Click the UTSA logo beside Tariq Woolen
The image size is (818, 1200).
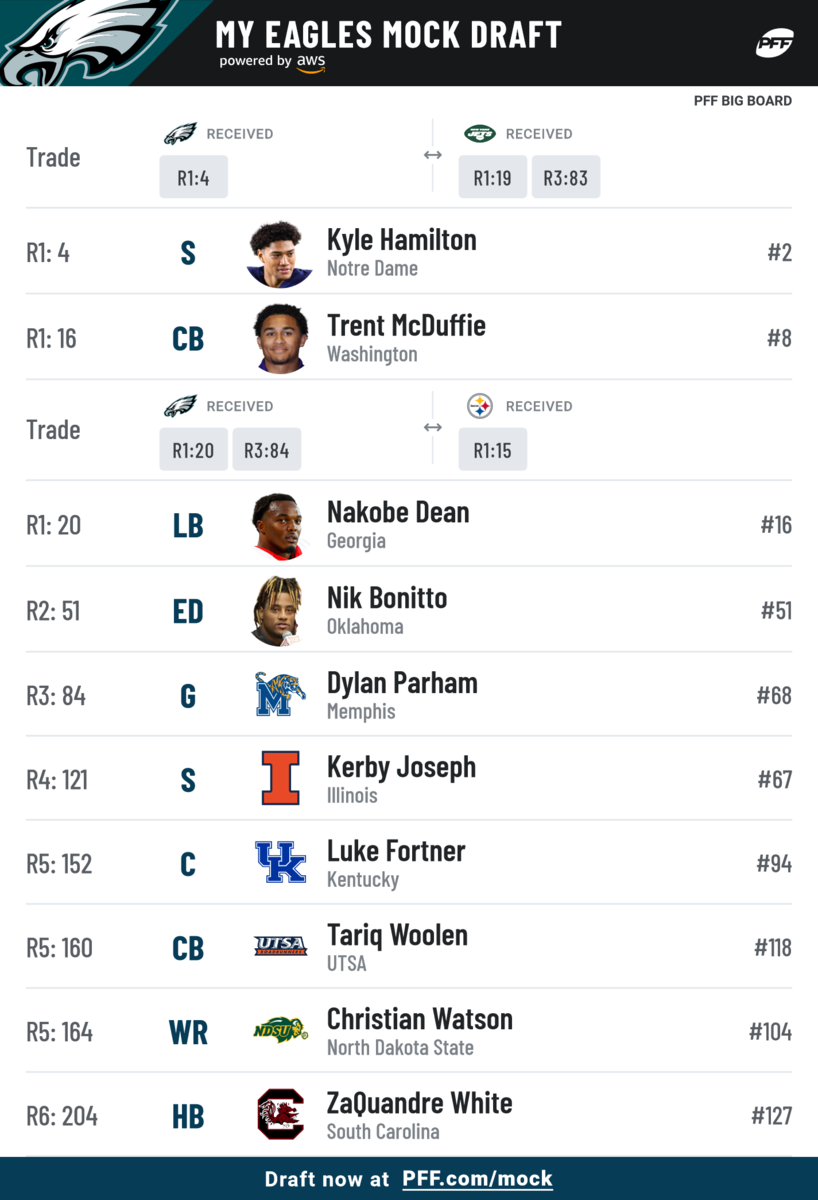280,947
